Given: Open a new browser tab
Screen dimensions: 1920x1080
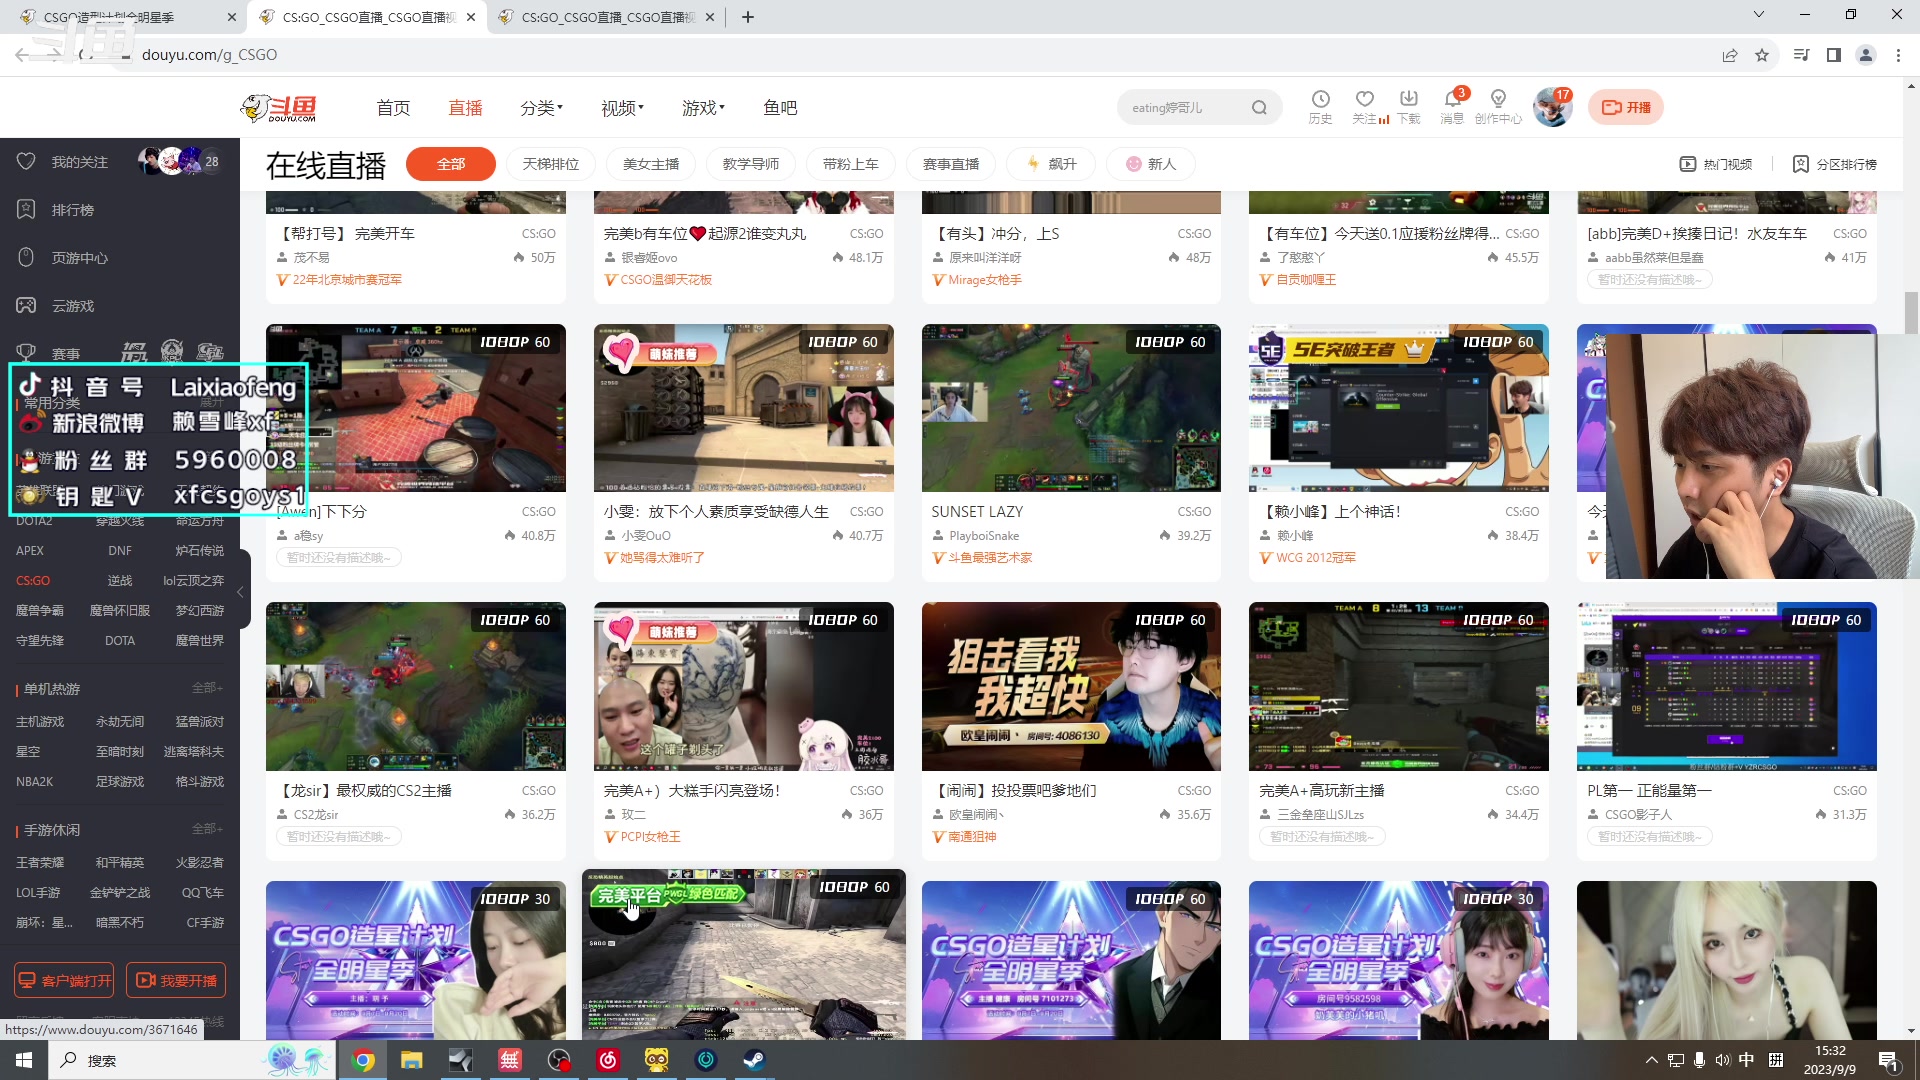Looking at the screenshot, I should point(748,17).
